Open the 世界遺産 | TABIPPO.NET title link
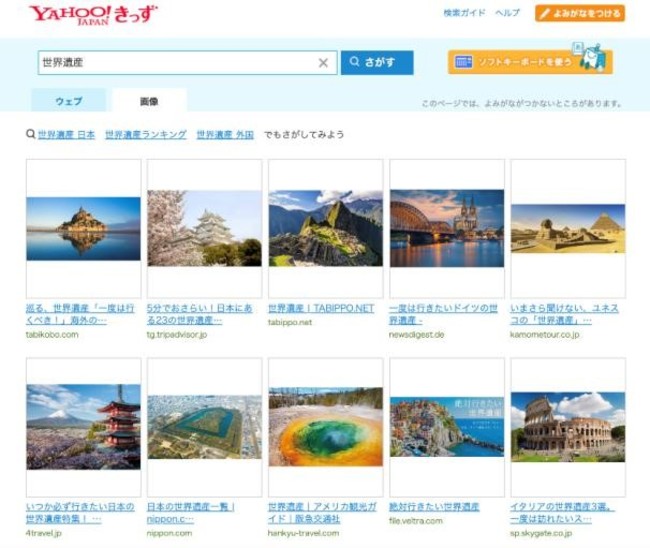650x548 pixels. point(321,308)
